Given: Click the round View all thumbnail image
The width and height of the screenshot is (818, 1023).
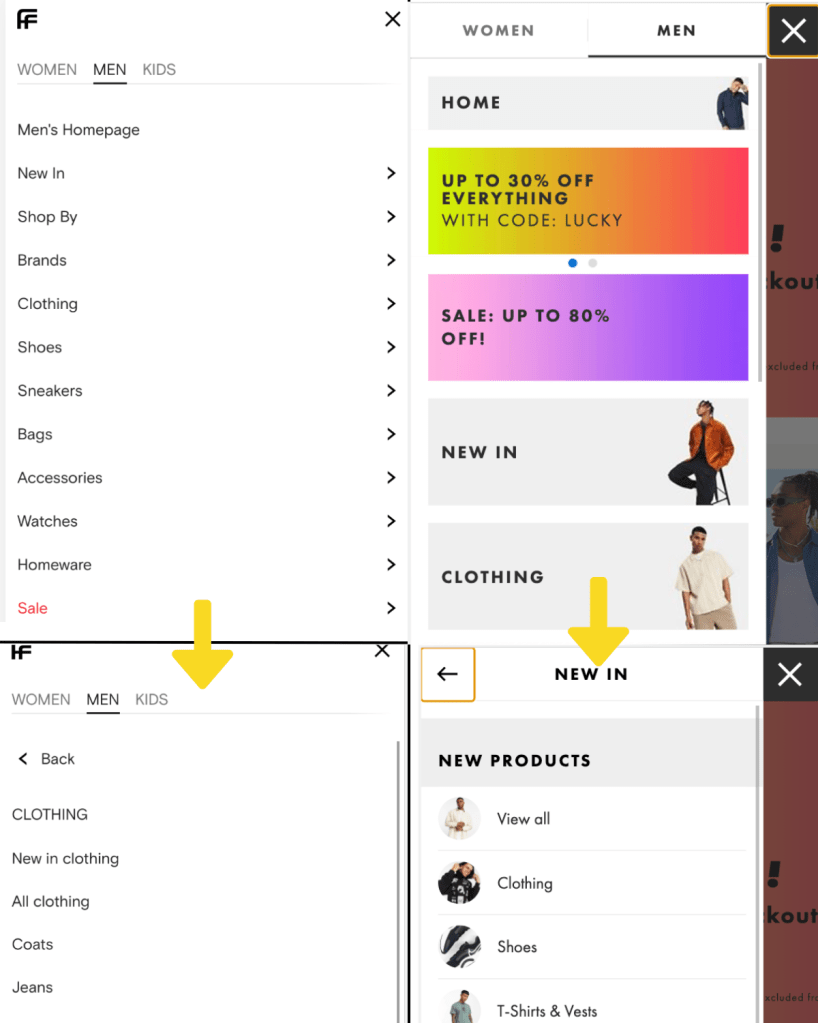Looking at the screenshot, I should tap(459, 818).
